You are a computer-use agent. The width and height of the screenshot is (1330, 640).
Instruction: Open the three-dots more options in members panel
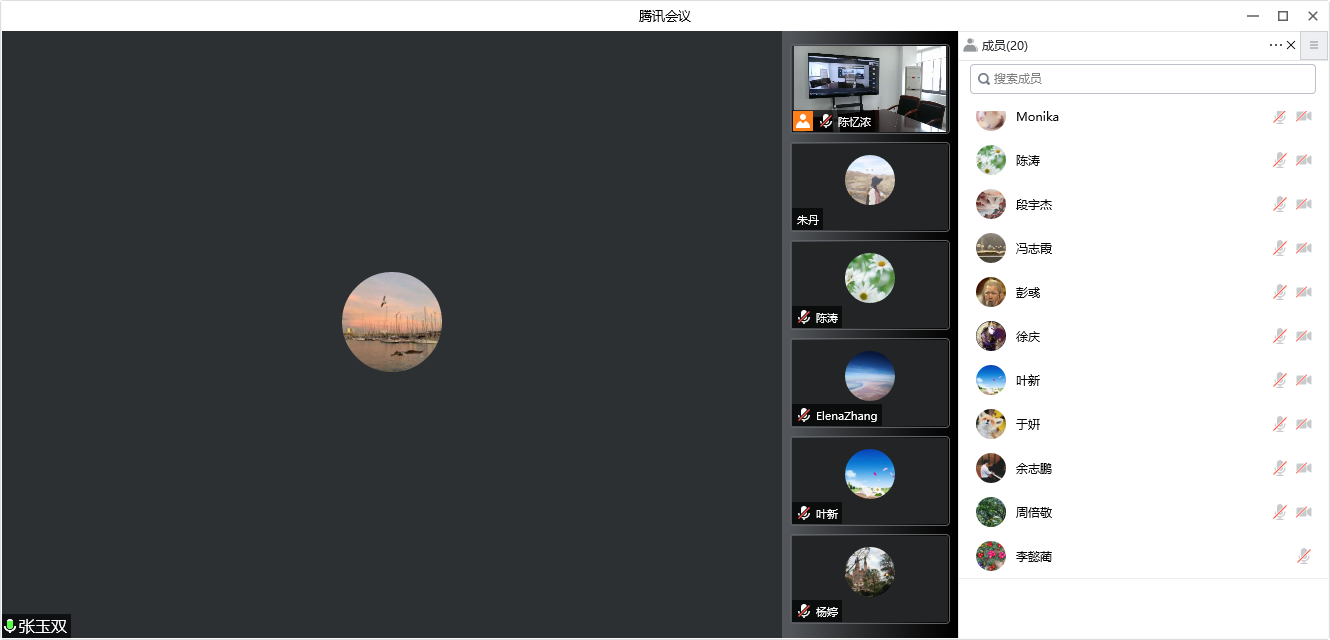(1275, 45)
